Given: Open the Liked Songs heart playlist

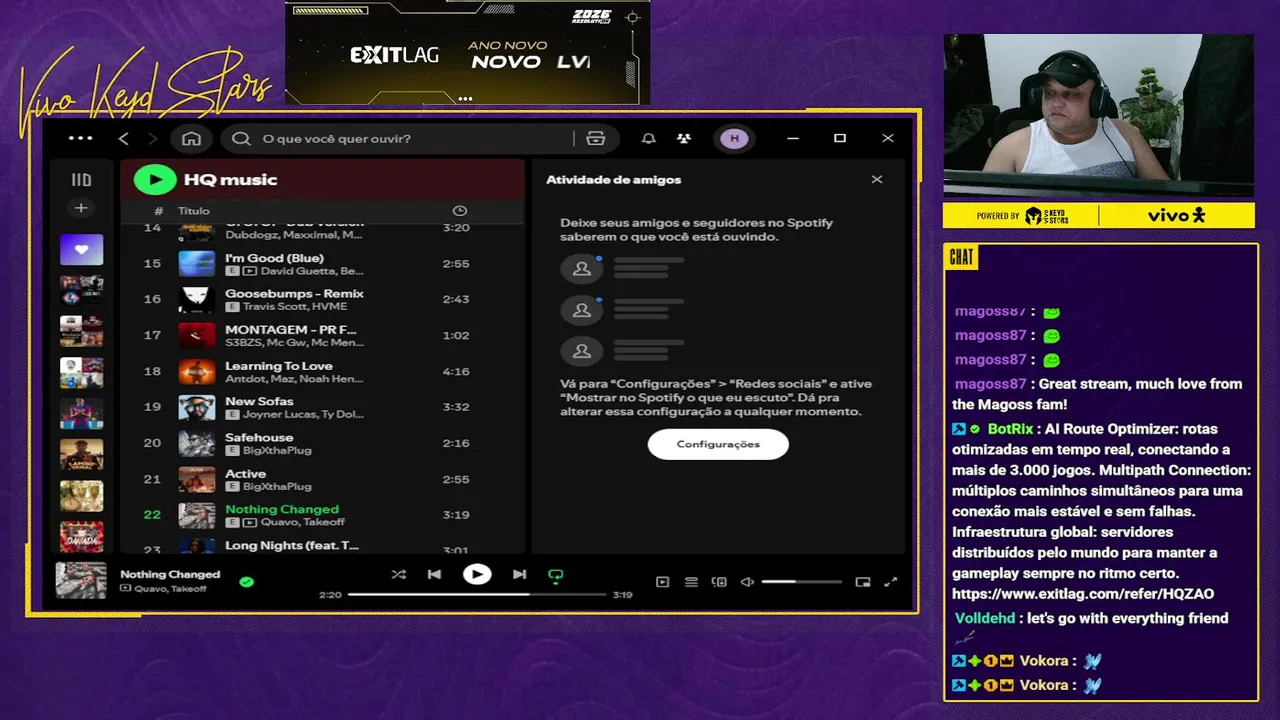Looking at the screenshot, I should [x=81, y=249].
